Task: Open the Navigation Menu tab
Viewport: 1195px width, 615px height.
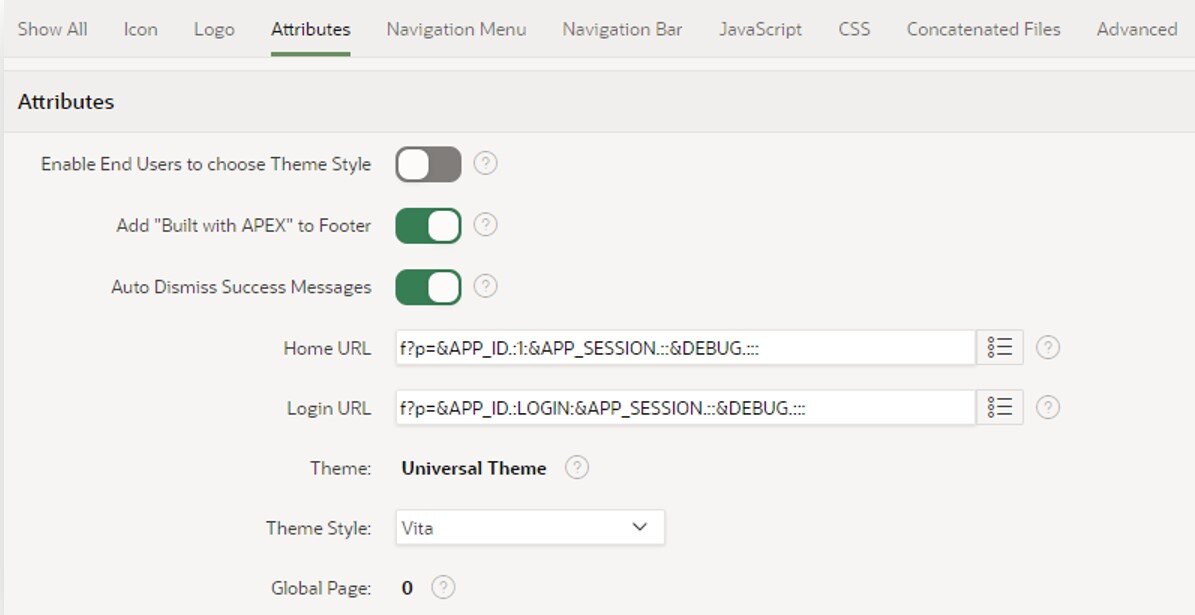Action: [x=457, y=29]
